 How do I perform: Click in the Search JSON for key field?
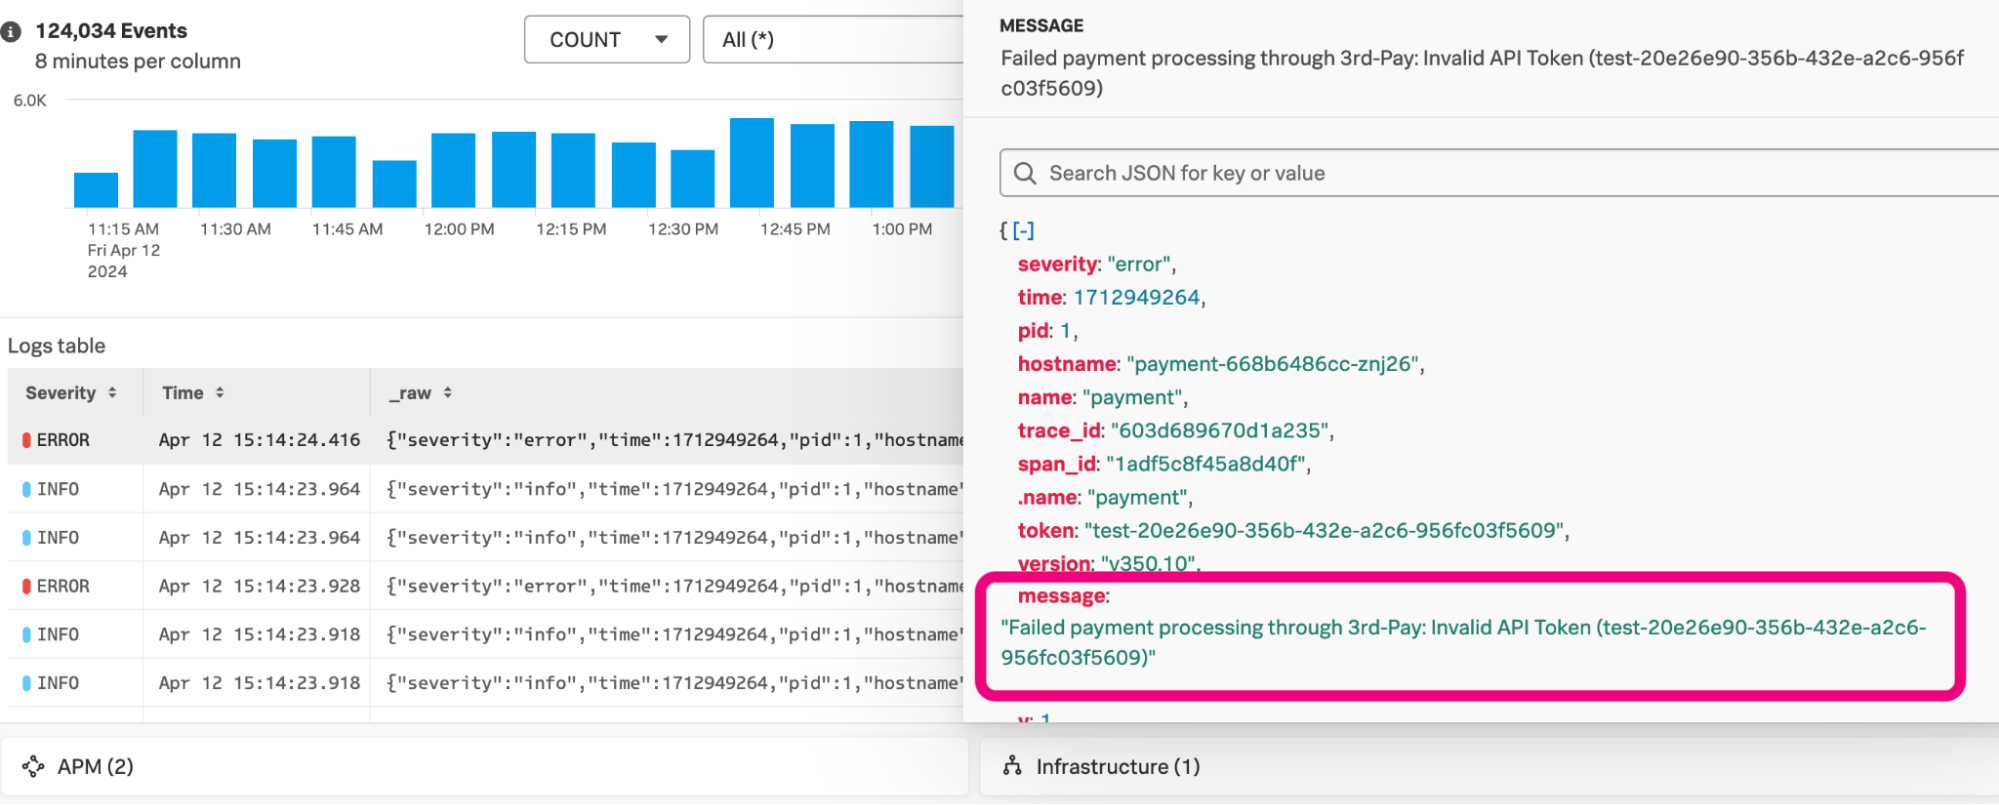coord(1500,173)
